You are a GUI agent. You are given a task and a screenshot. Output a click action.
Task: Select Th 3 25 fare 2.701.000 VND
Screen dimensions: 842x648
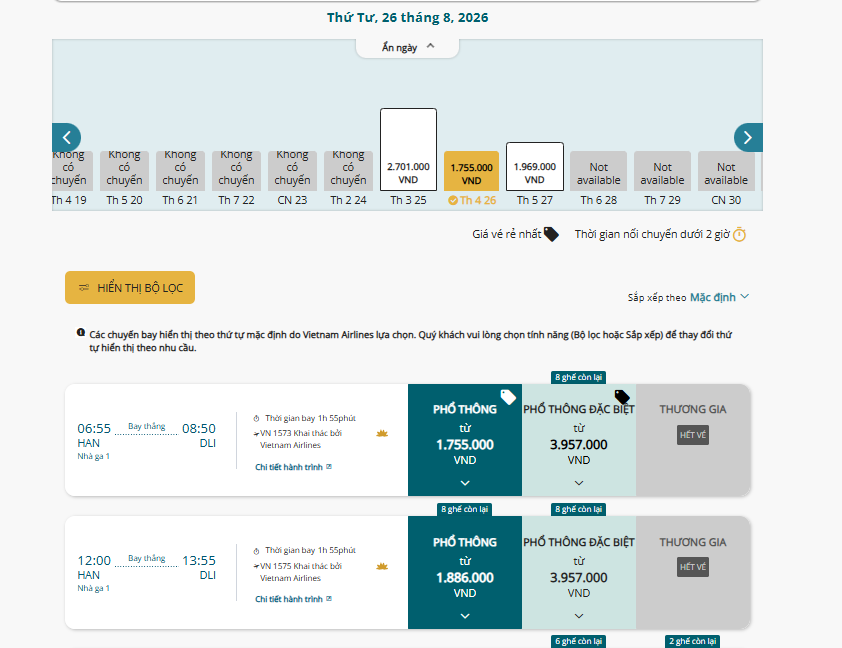point(408,149)
